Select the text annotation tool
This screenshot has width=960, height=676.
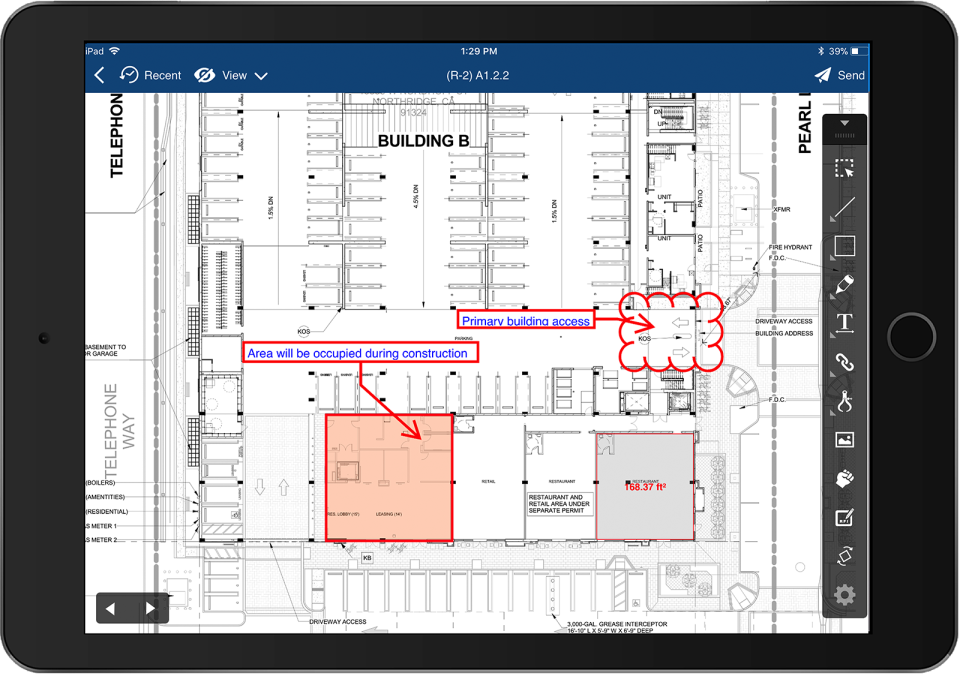844,323
